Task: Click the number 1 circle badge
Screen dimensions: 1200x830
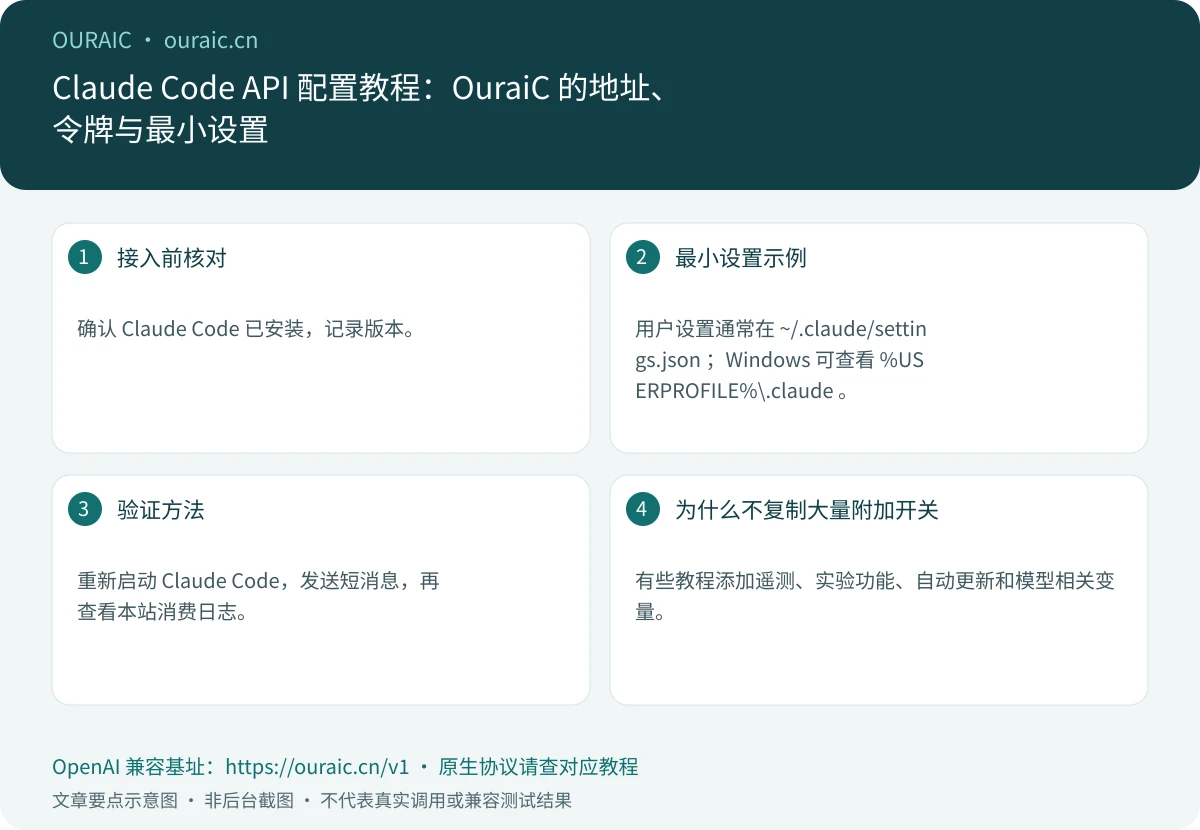Action: click(x=84, y=257)
